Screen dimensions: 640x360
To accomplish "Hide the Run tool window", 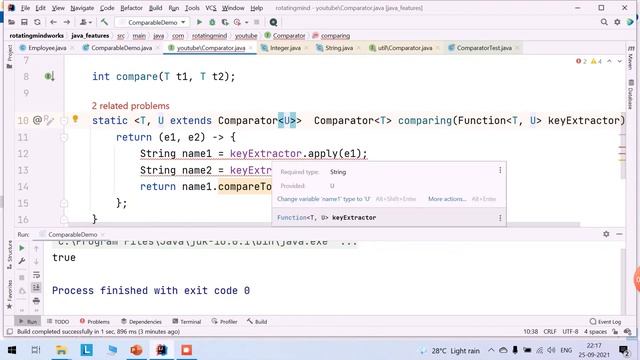I will coord(619,234).
